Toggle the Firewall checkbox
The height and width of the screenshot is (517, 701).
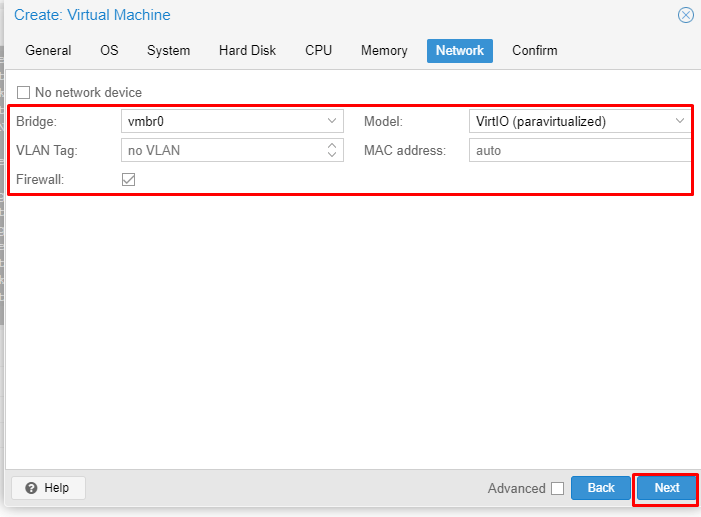(128, 180)
